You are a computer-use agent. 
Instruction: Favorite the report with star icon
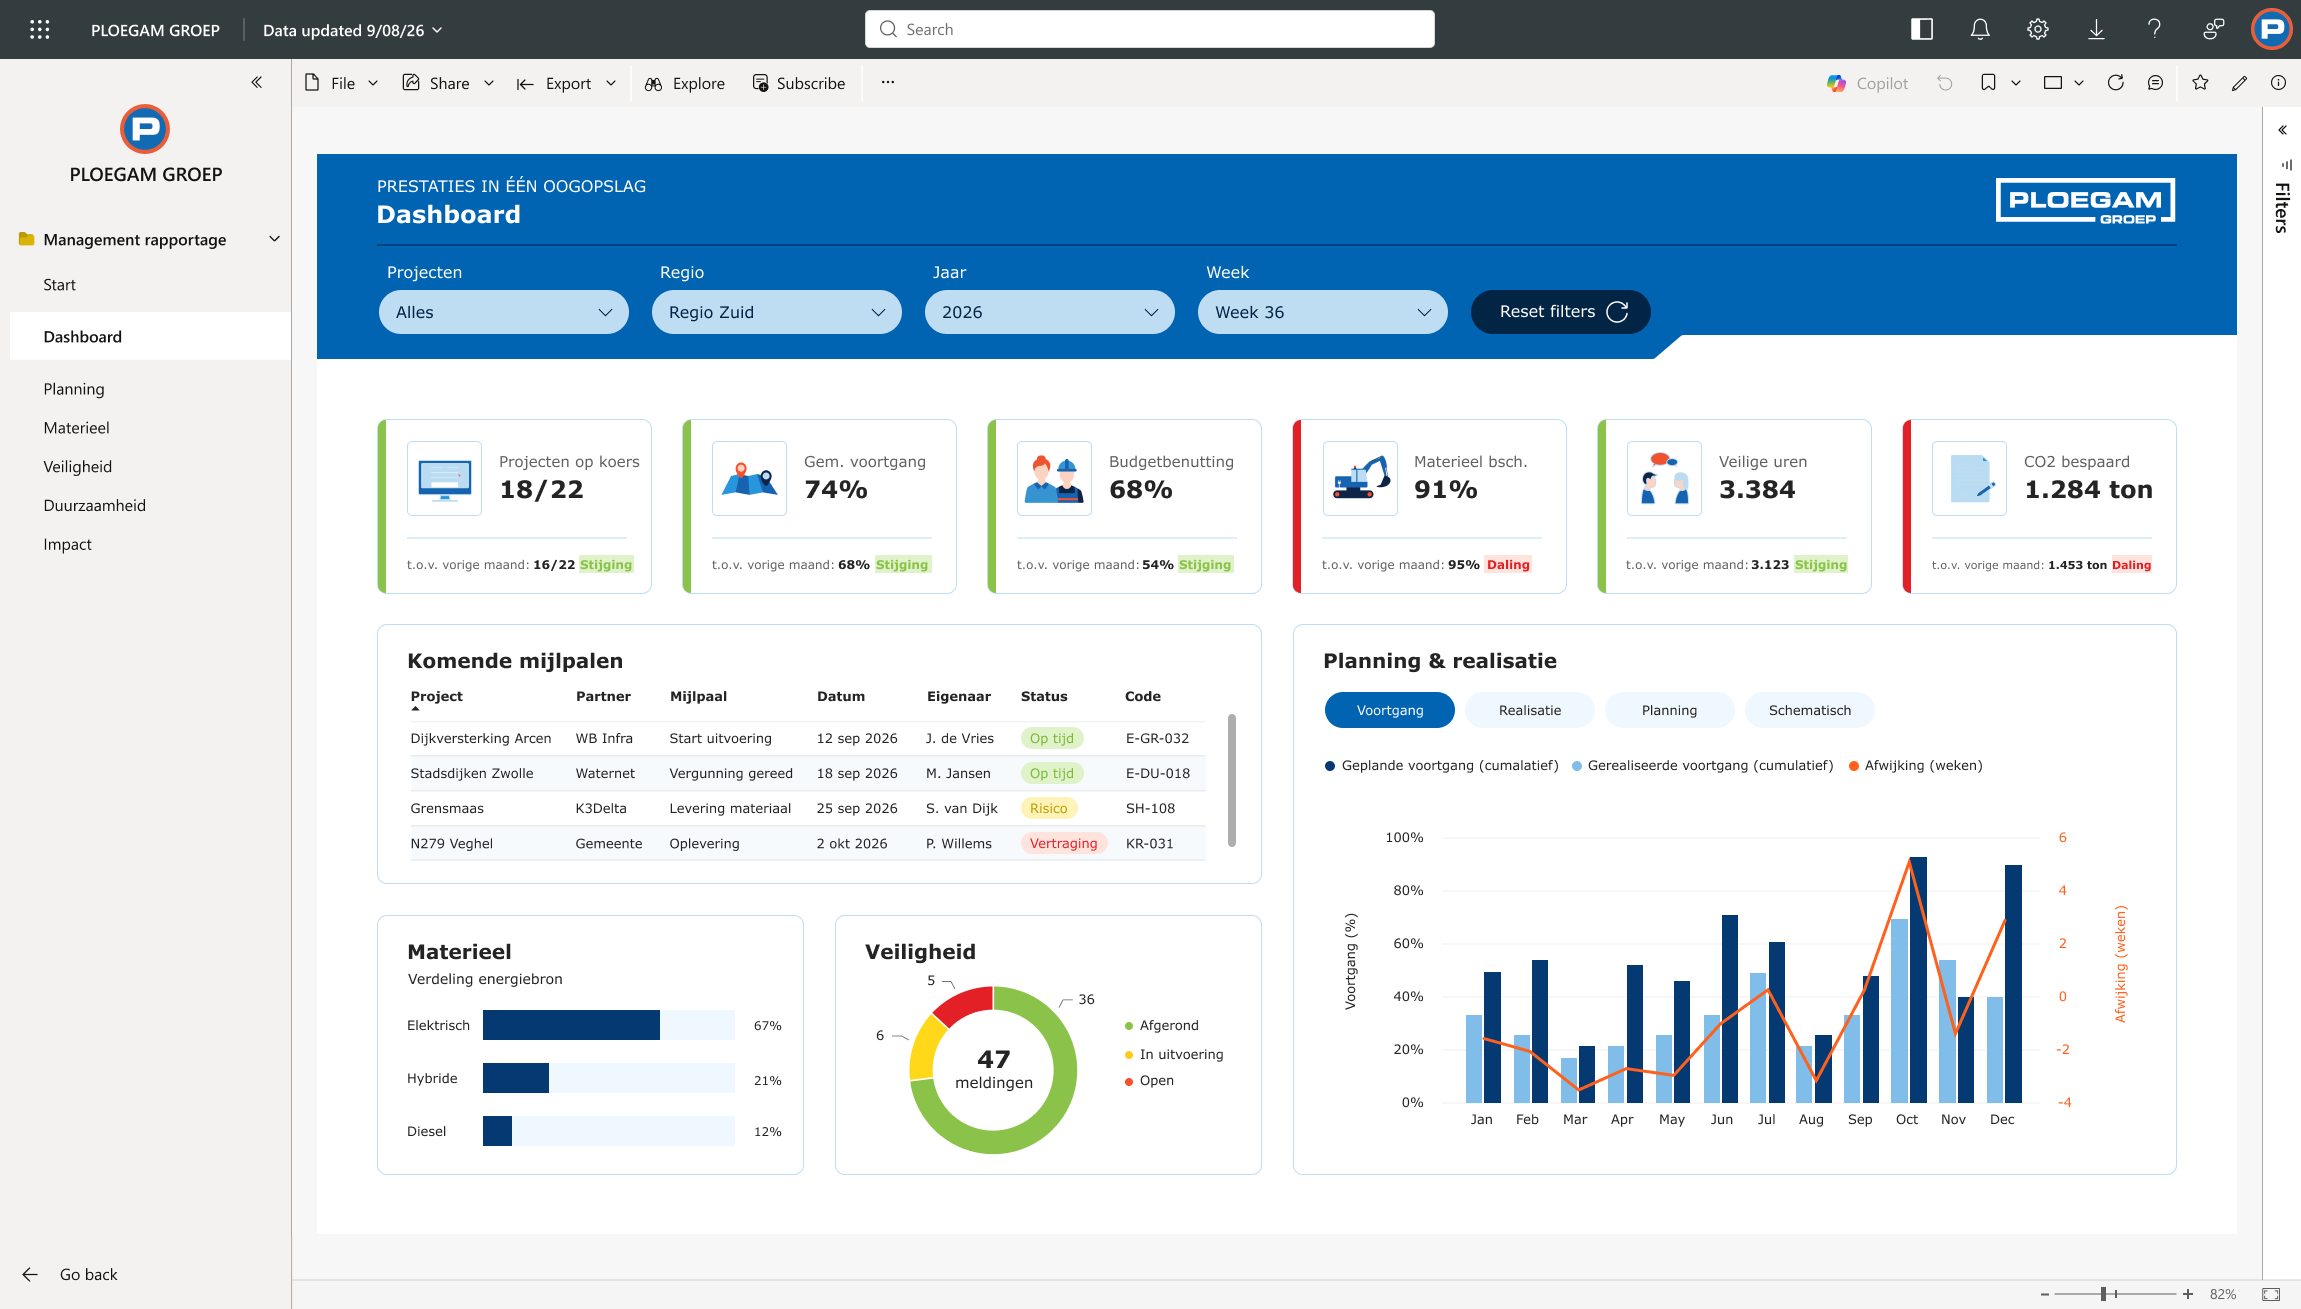point(2200,83)
